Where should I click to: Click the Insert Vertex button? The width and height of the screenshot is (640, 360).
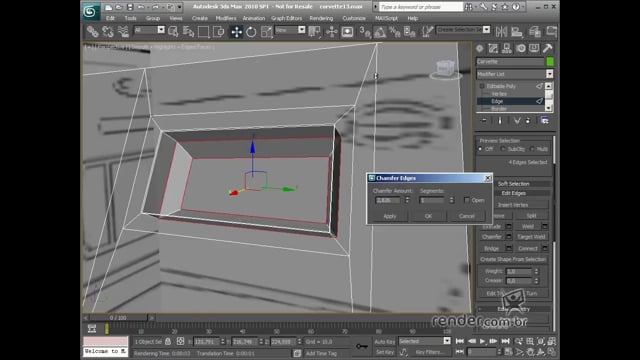pyautogui.click(x=513, y=204)
